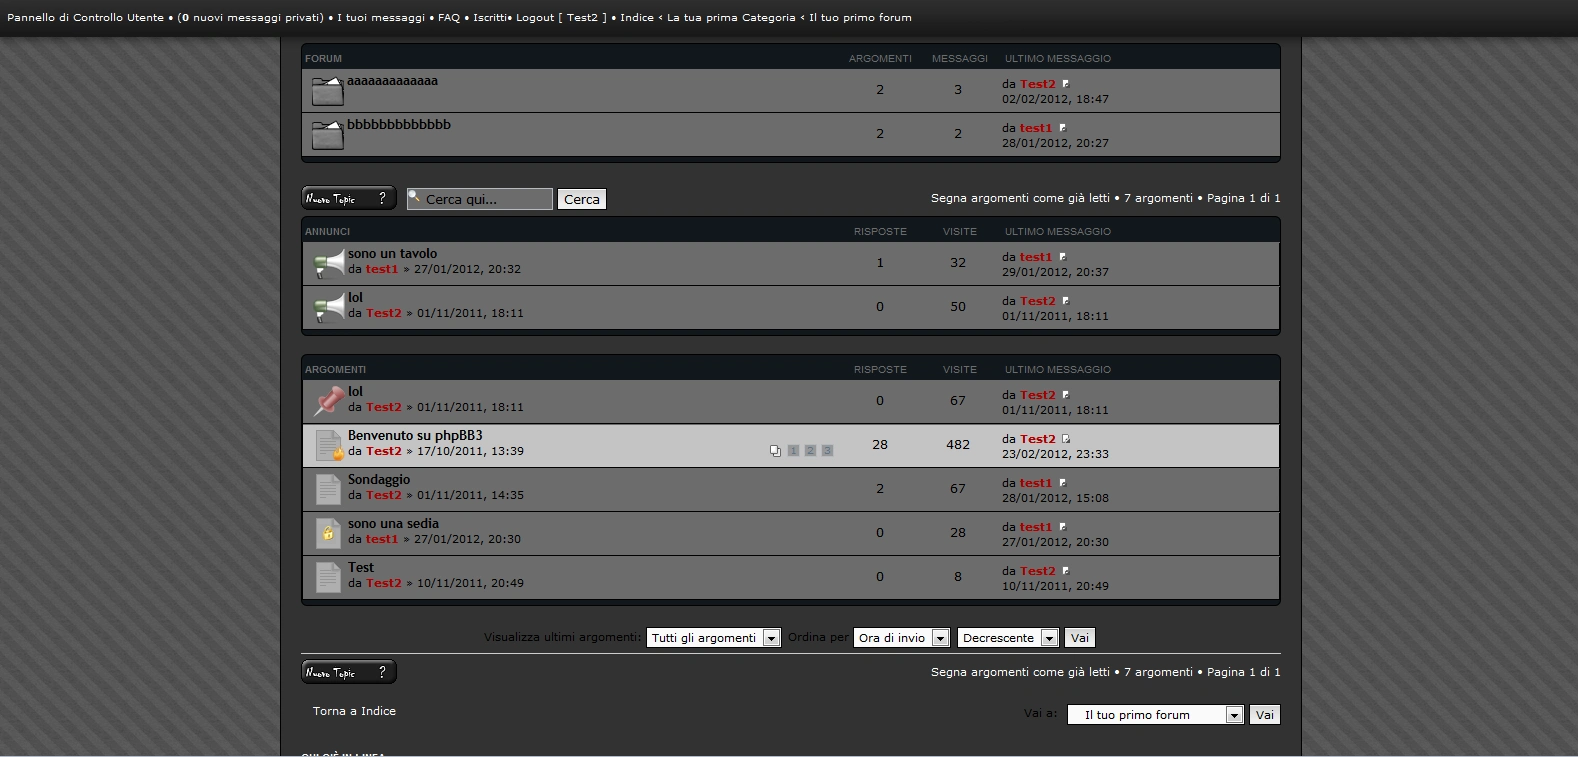Open 'Decrescente' order dropdown
The width and height of the screenshot is (1578, 757).
tap(1008, 638)
